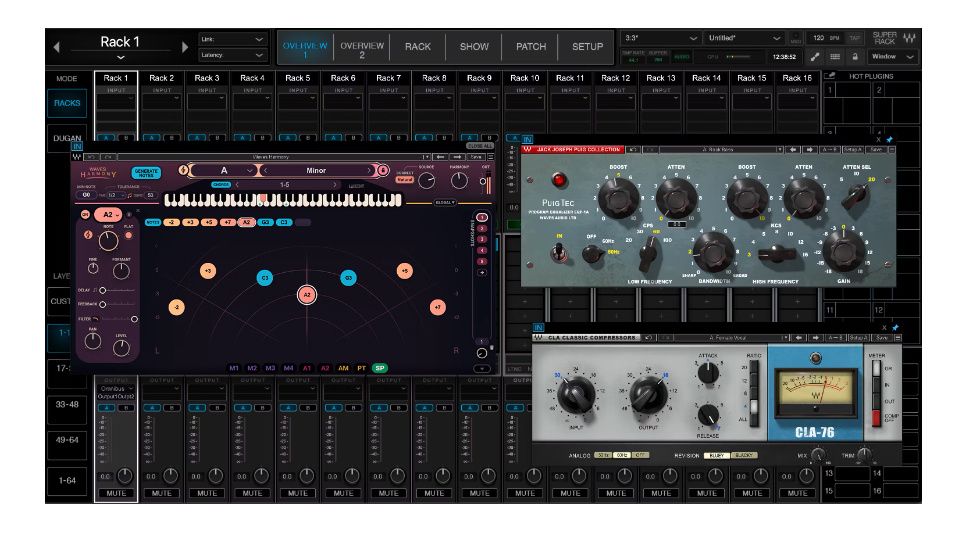Select the SP mode at Harmony bottom
This screenshot has height=533, width=967.
[x=380, y=368]
